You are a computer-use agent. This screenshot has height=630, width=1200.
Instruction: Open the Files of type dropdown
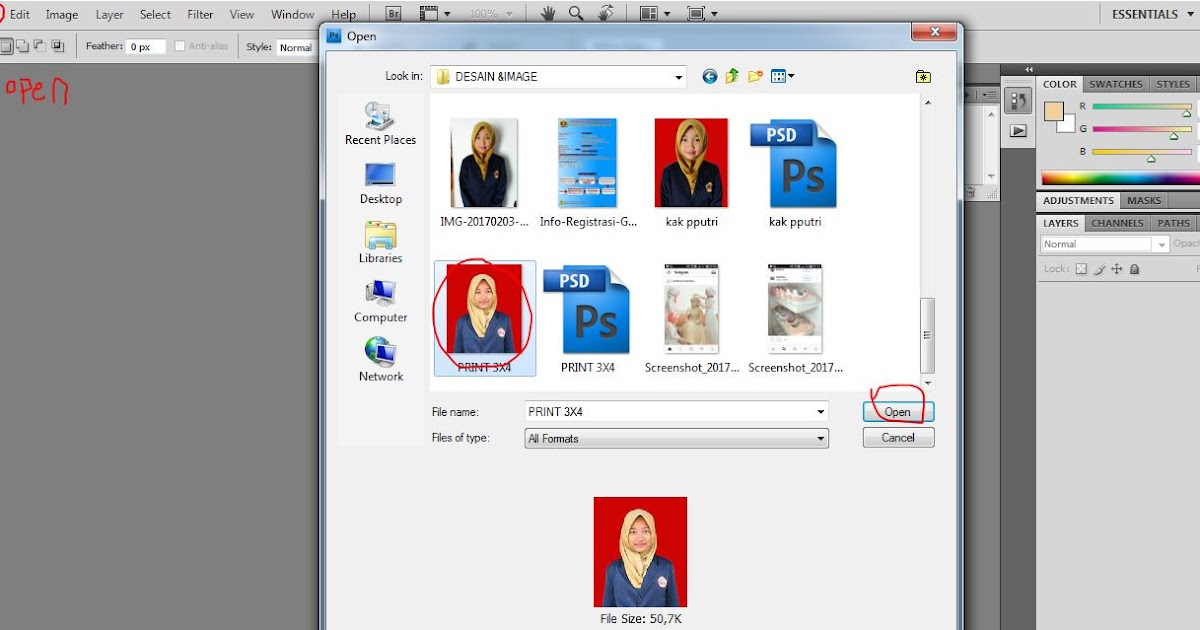coord(821,438)
